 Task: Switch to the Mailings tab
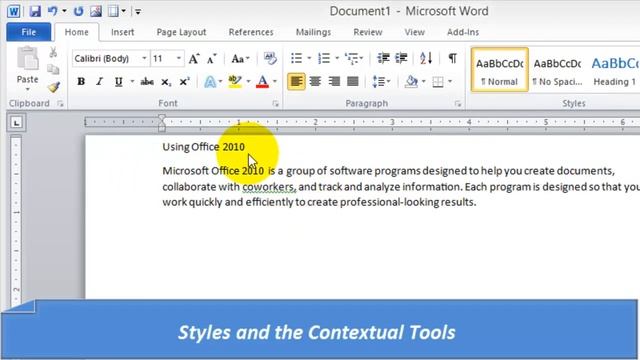tap(313, 32)
